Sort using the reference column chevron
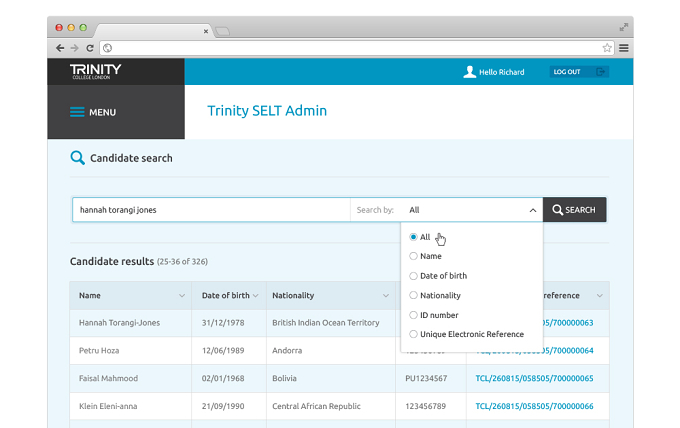 (599, 296)
